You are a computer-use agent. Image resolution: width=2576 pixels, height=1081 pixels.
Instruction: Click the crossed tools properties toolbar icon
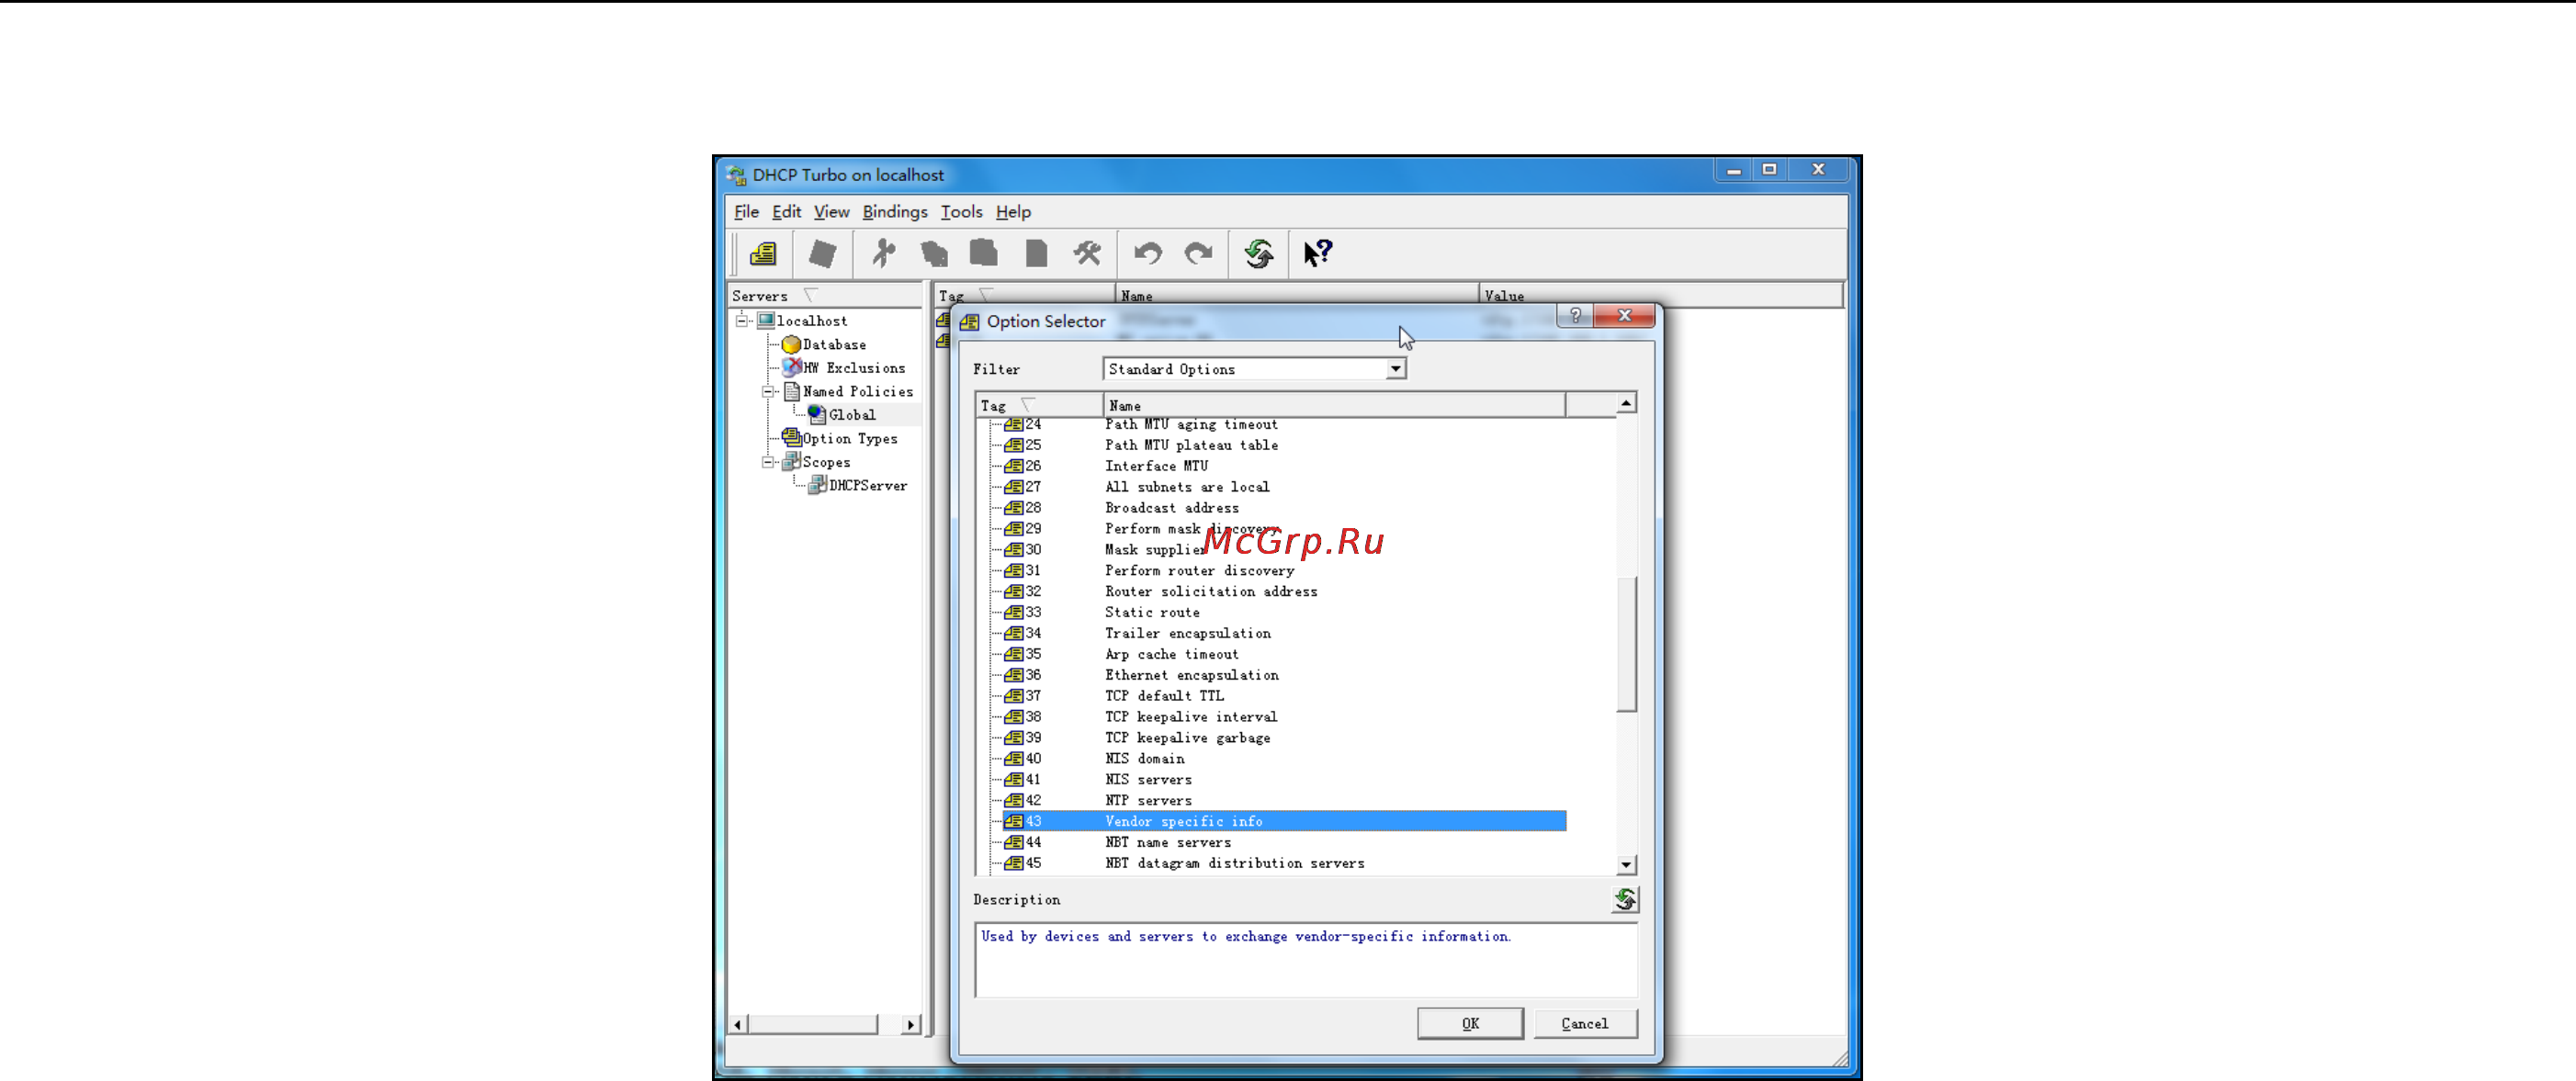(x=1087, y=254)
